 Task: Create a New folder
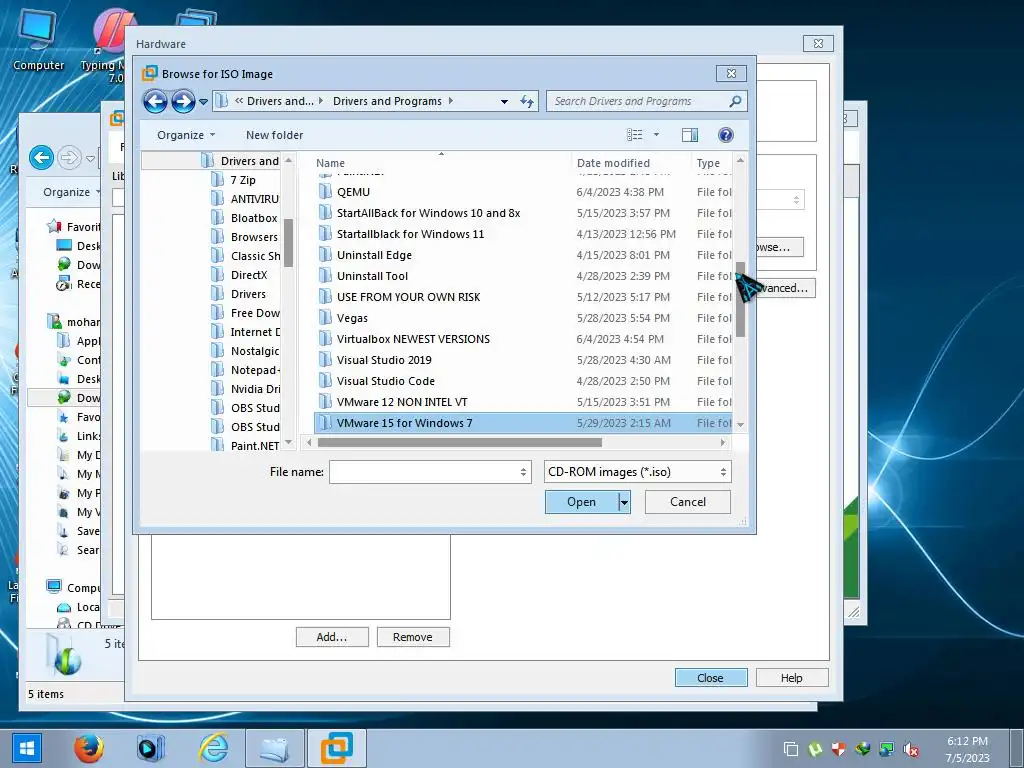(x=274, y=135)
